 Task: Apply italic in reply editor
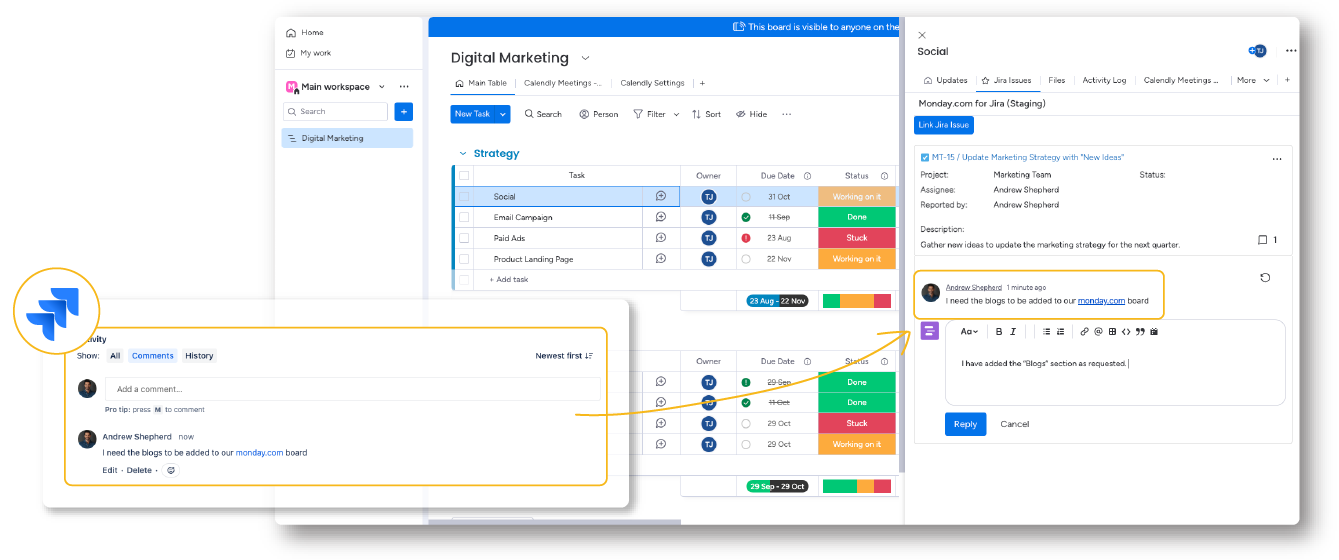(x=1013, y=331)
